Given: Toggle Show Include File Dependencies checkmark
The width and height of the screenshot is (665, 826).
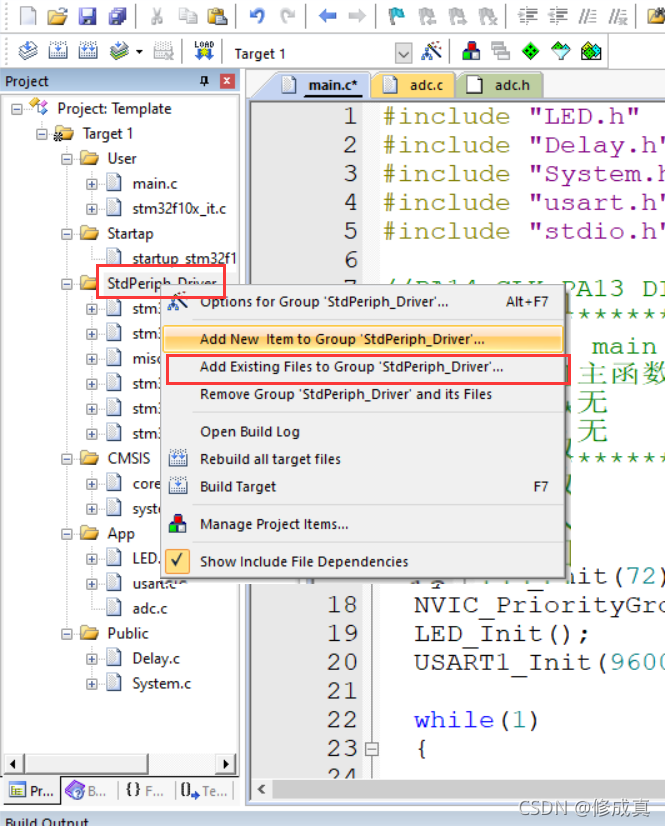Looking at the screenshot, I should (x=177, y=560).
